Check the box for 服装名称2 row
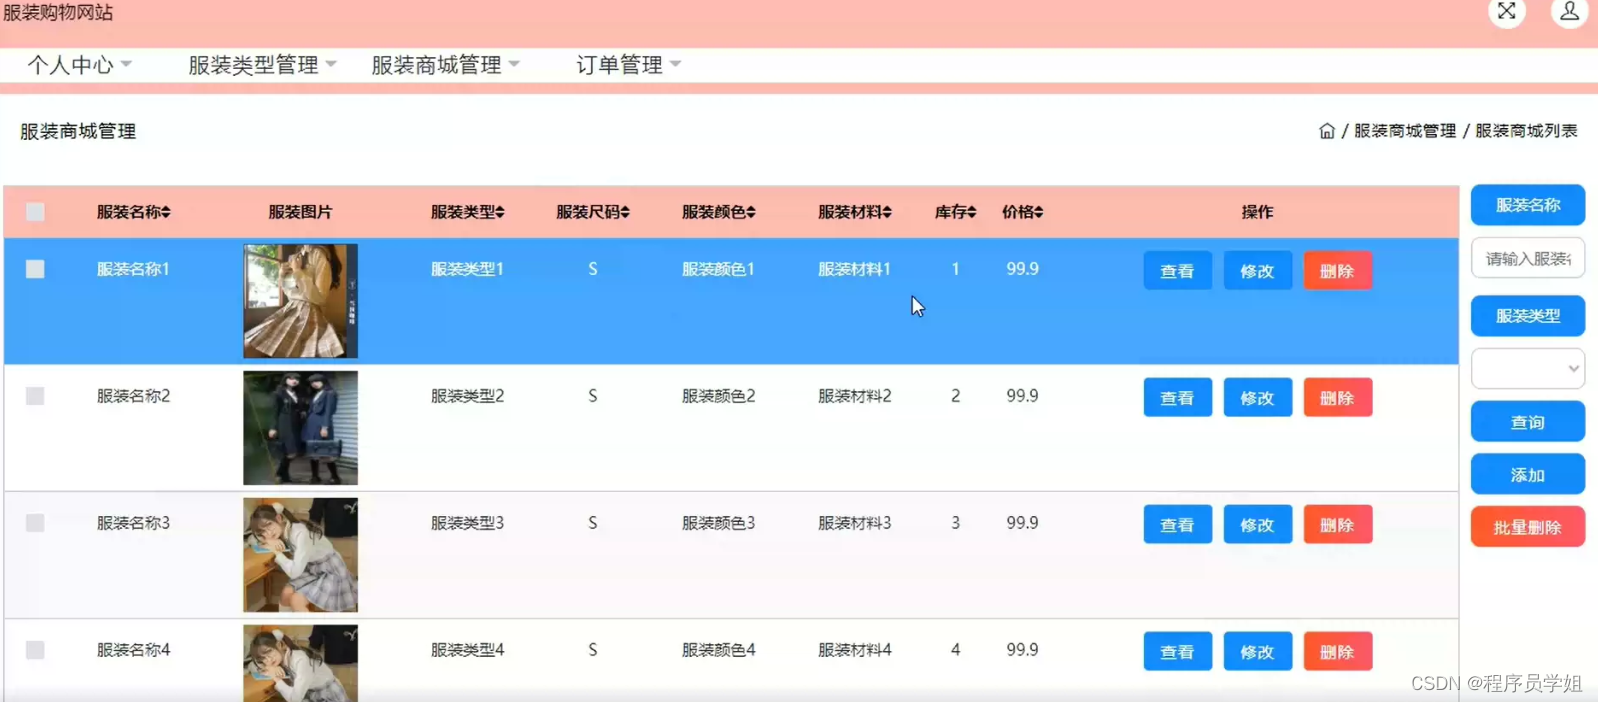This screenshot has width=1598, height=702. click(35, 396)
